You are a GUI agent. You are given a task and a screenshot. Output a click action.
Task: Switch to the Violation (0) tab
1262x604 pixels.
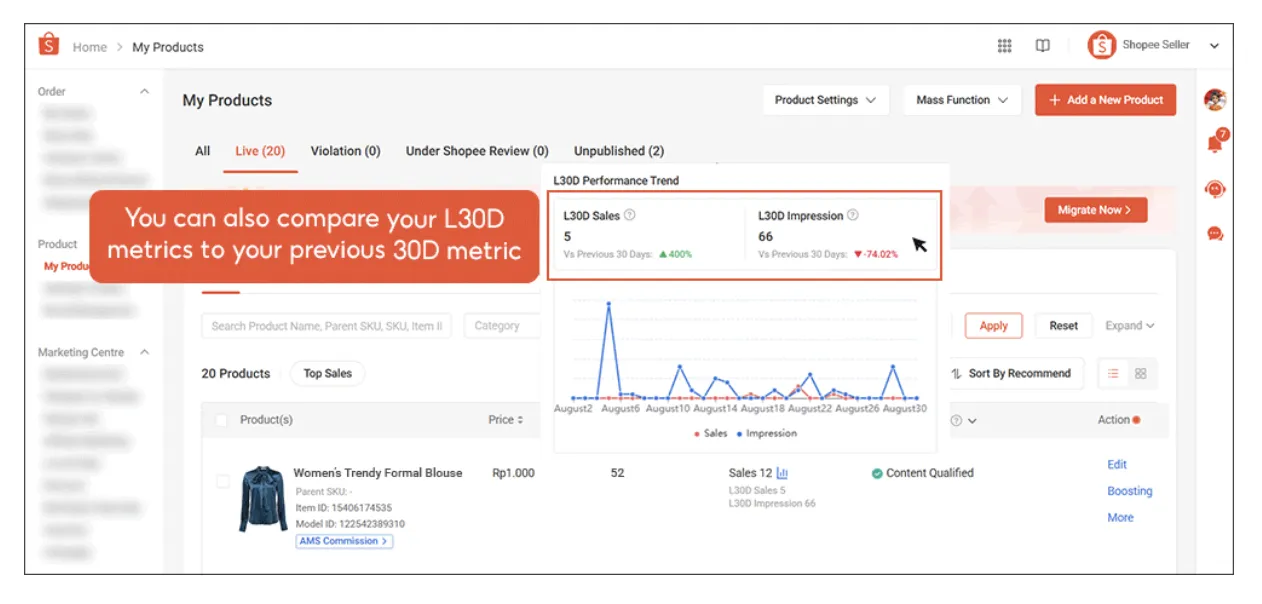click(345, 151)
